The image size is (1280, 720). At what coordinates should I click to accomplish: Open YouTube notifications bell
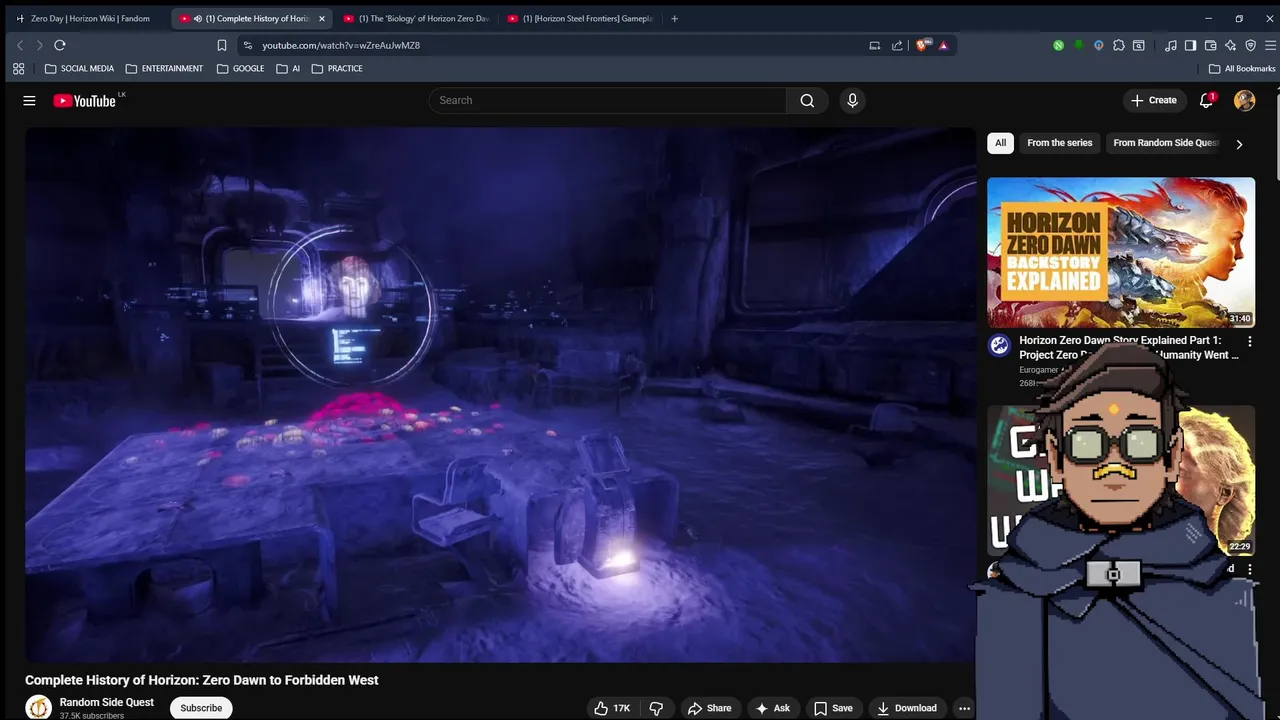point(1207,100)
